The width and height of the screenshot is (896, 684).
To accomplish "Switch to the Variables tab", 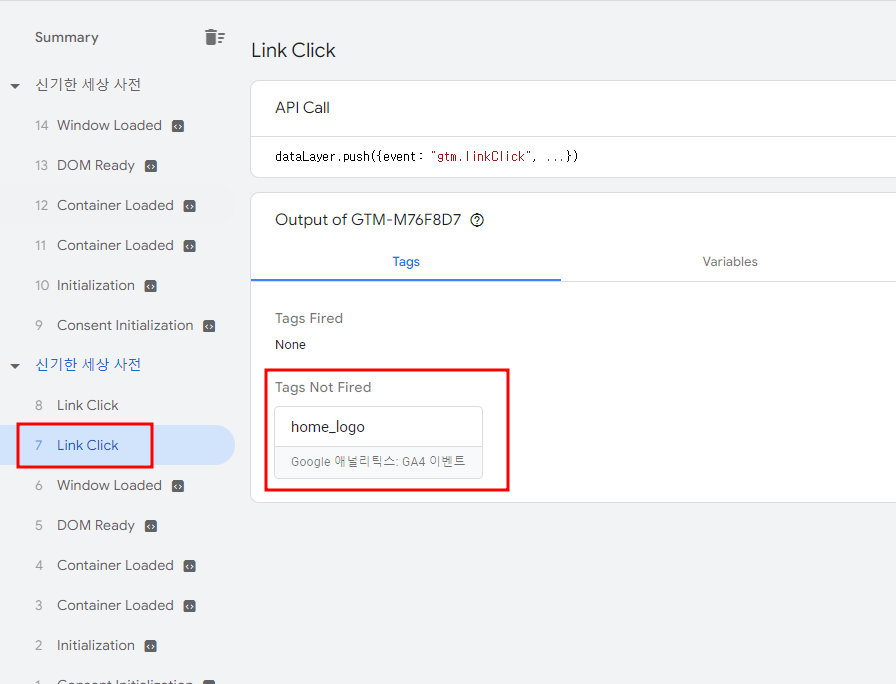I will (x=730, y=262).
